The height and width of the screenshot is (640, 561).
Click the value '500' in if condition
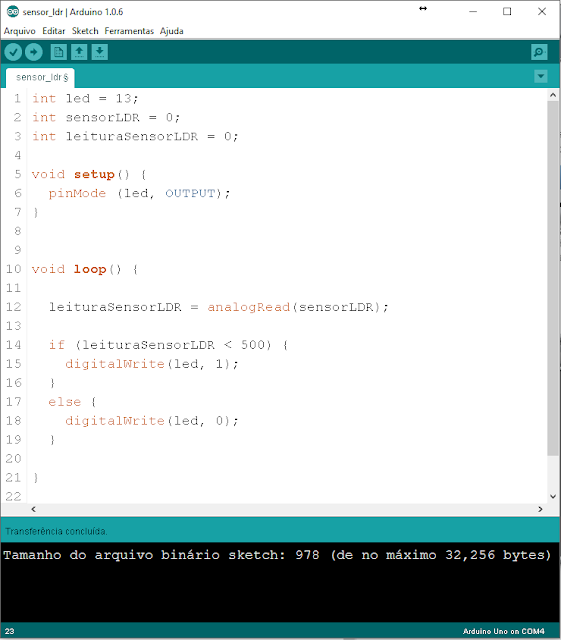click(253, 345)
